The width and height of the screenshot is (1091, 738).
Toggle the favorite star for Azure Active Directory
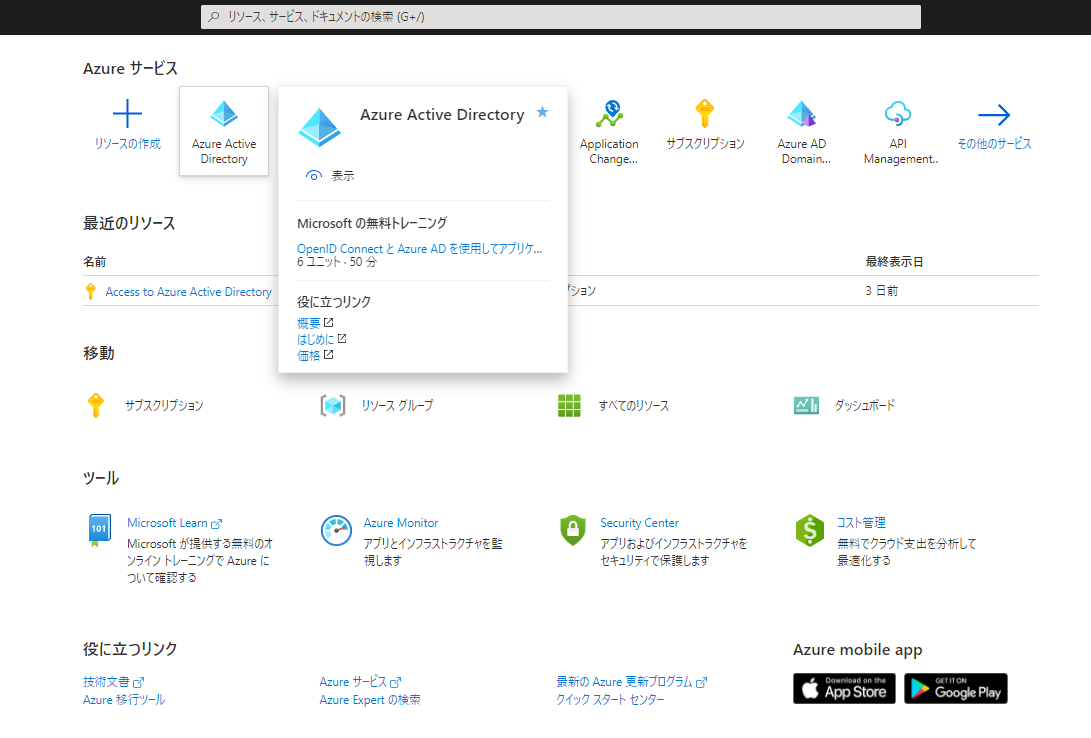[543, 112]
